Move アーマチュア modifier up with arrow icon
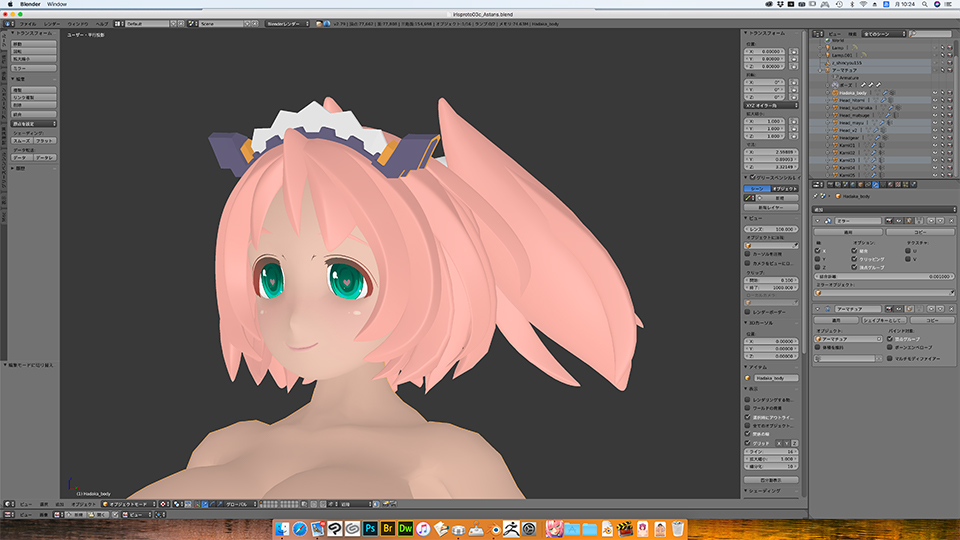The height and width of the screenshot is (540, 960). [931, 309]
